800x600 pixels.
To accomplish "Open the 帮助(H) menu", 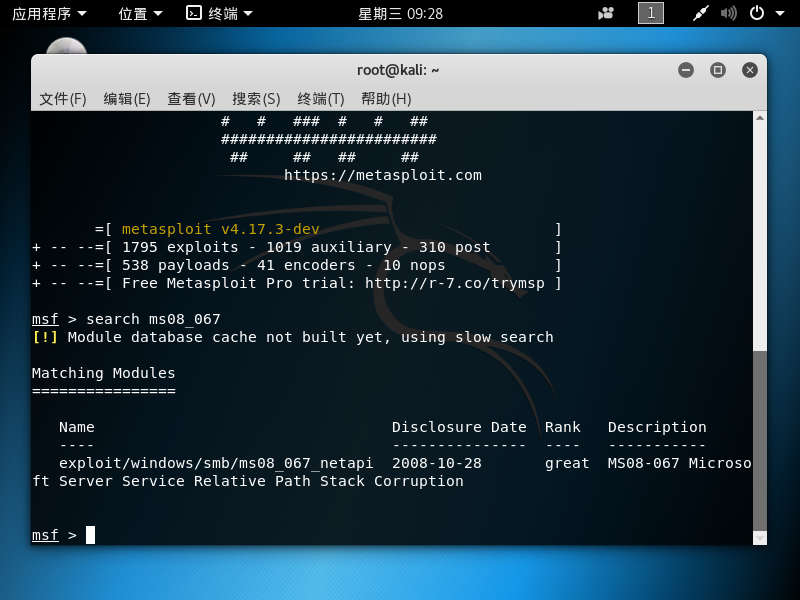I will point(386,98).
